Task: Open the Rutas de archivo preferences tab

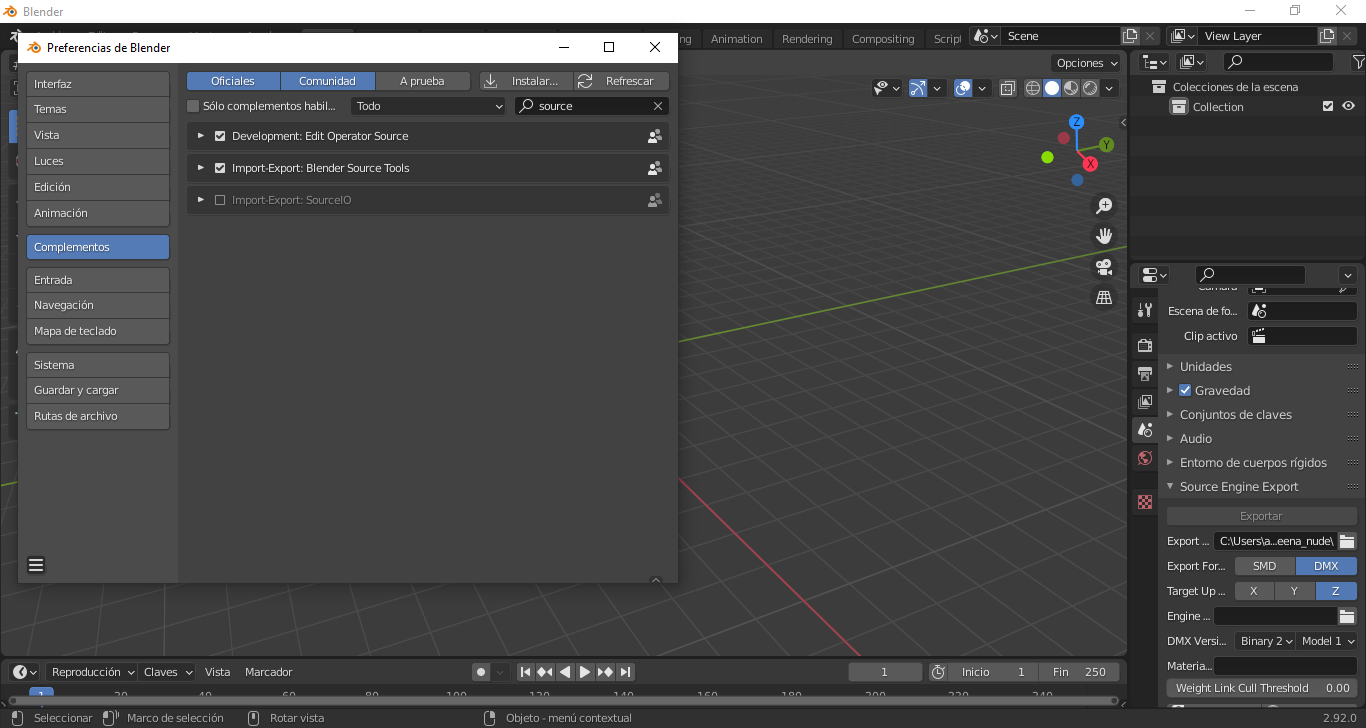Action: [x=98, y=416]
